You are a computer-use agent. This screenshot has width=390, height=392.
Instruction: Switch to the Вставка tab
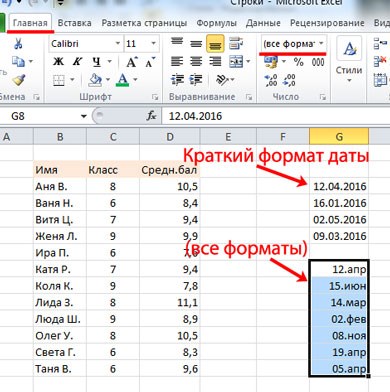(x=74, y=23)
